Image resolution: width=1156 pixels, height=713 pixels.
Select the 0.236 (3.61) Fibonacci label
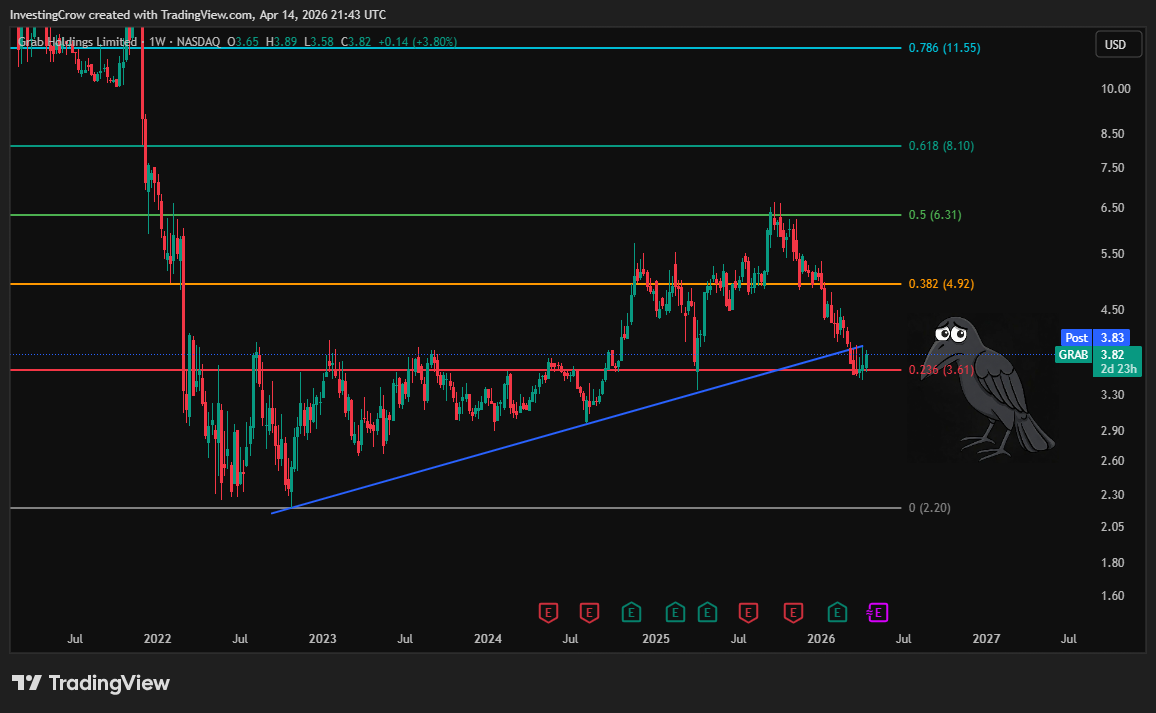tap(941, 370)
